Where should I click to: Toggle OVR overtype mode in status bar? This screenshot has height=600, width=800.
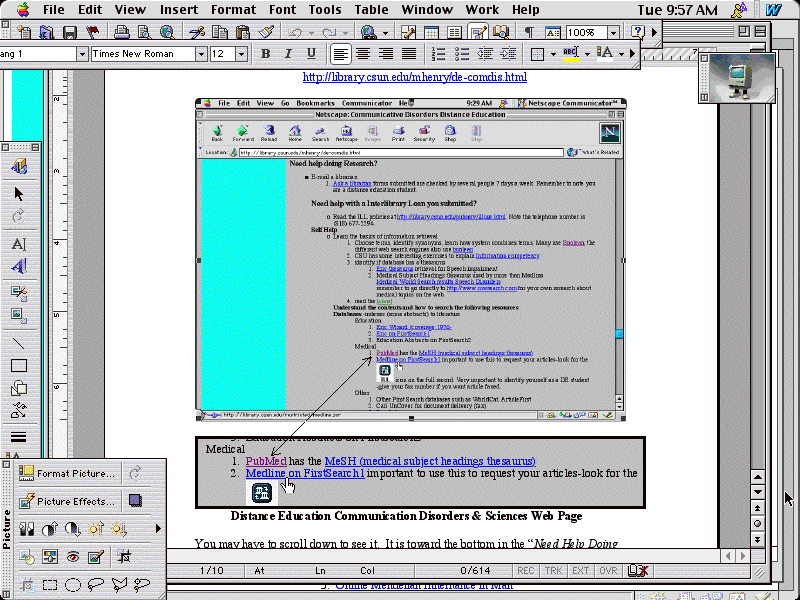(x=608, y=571)
